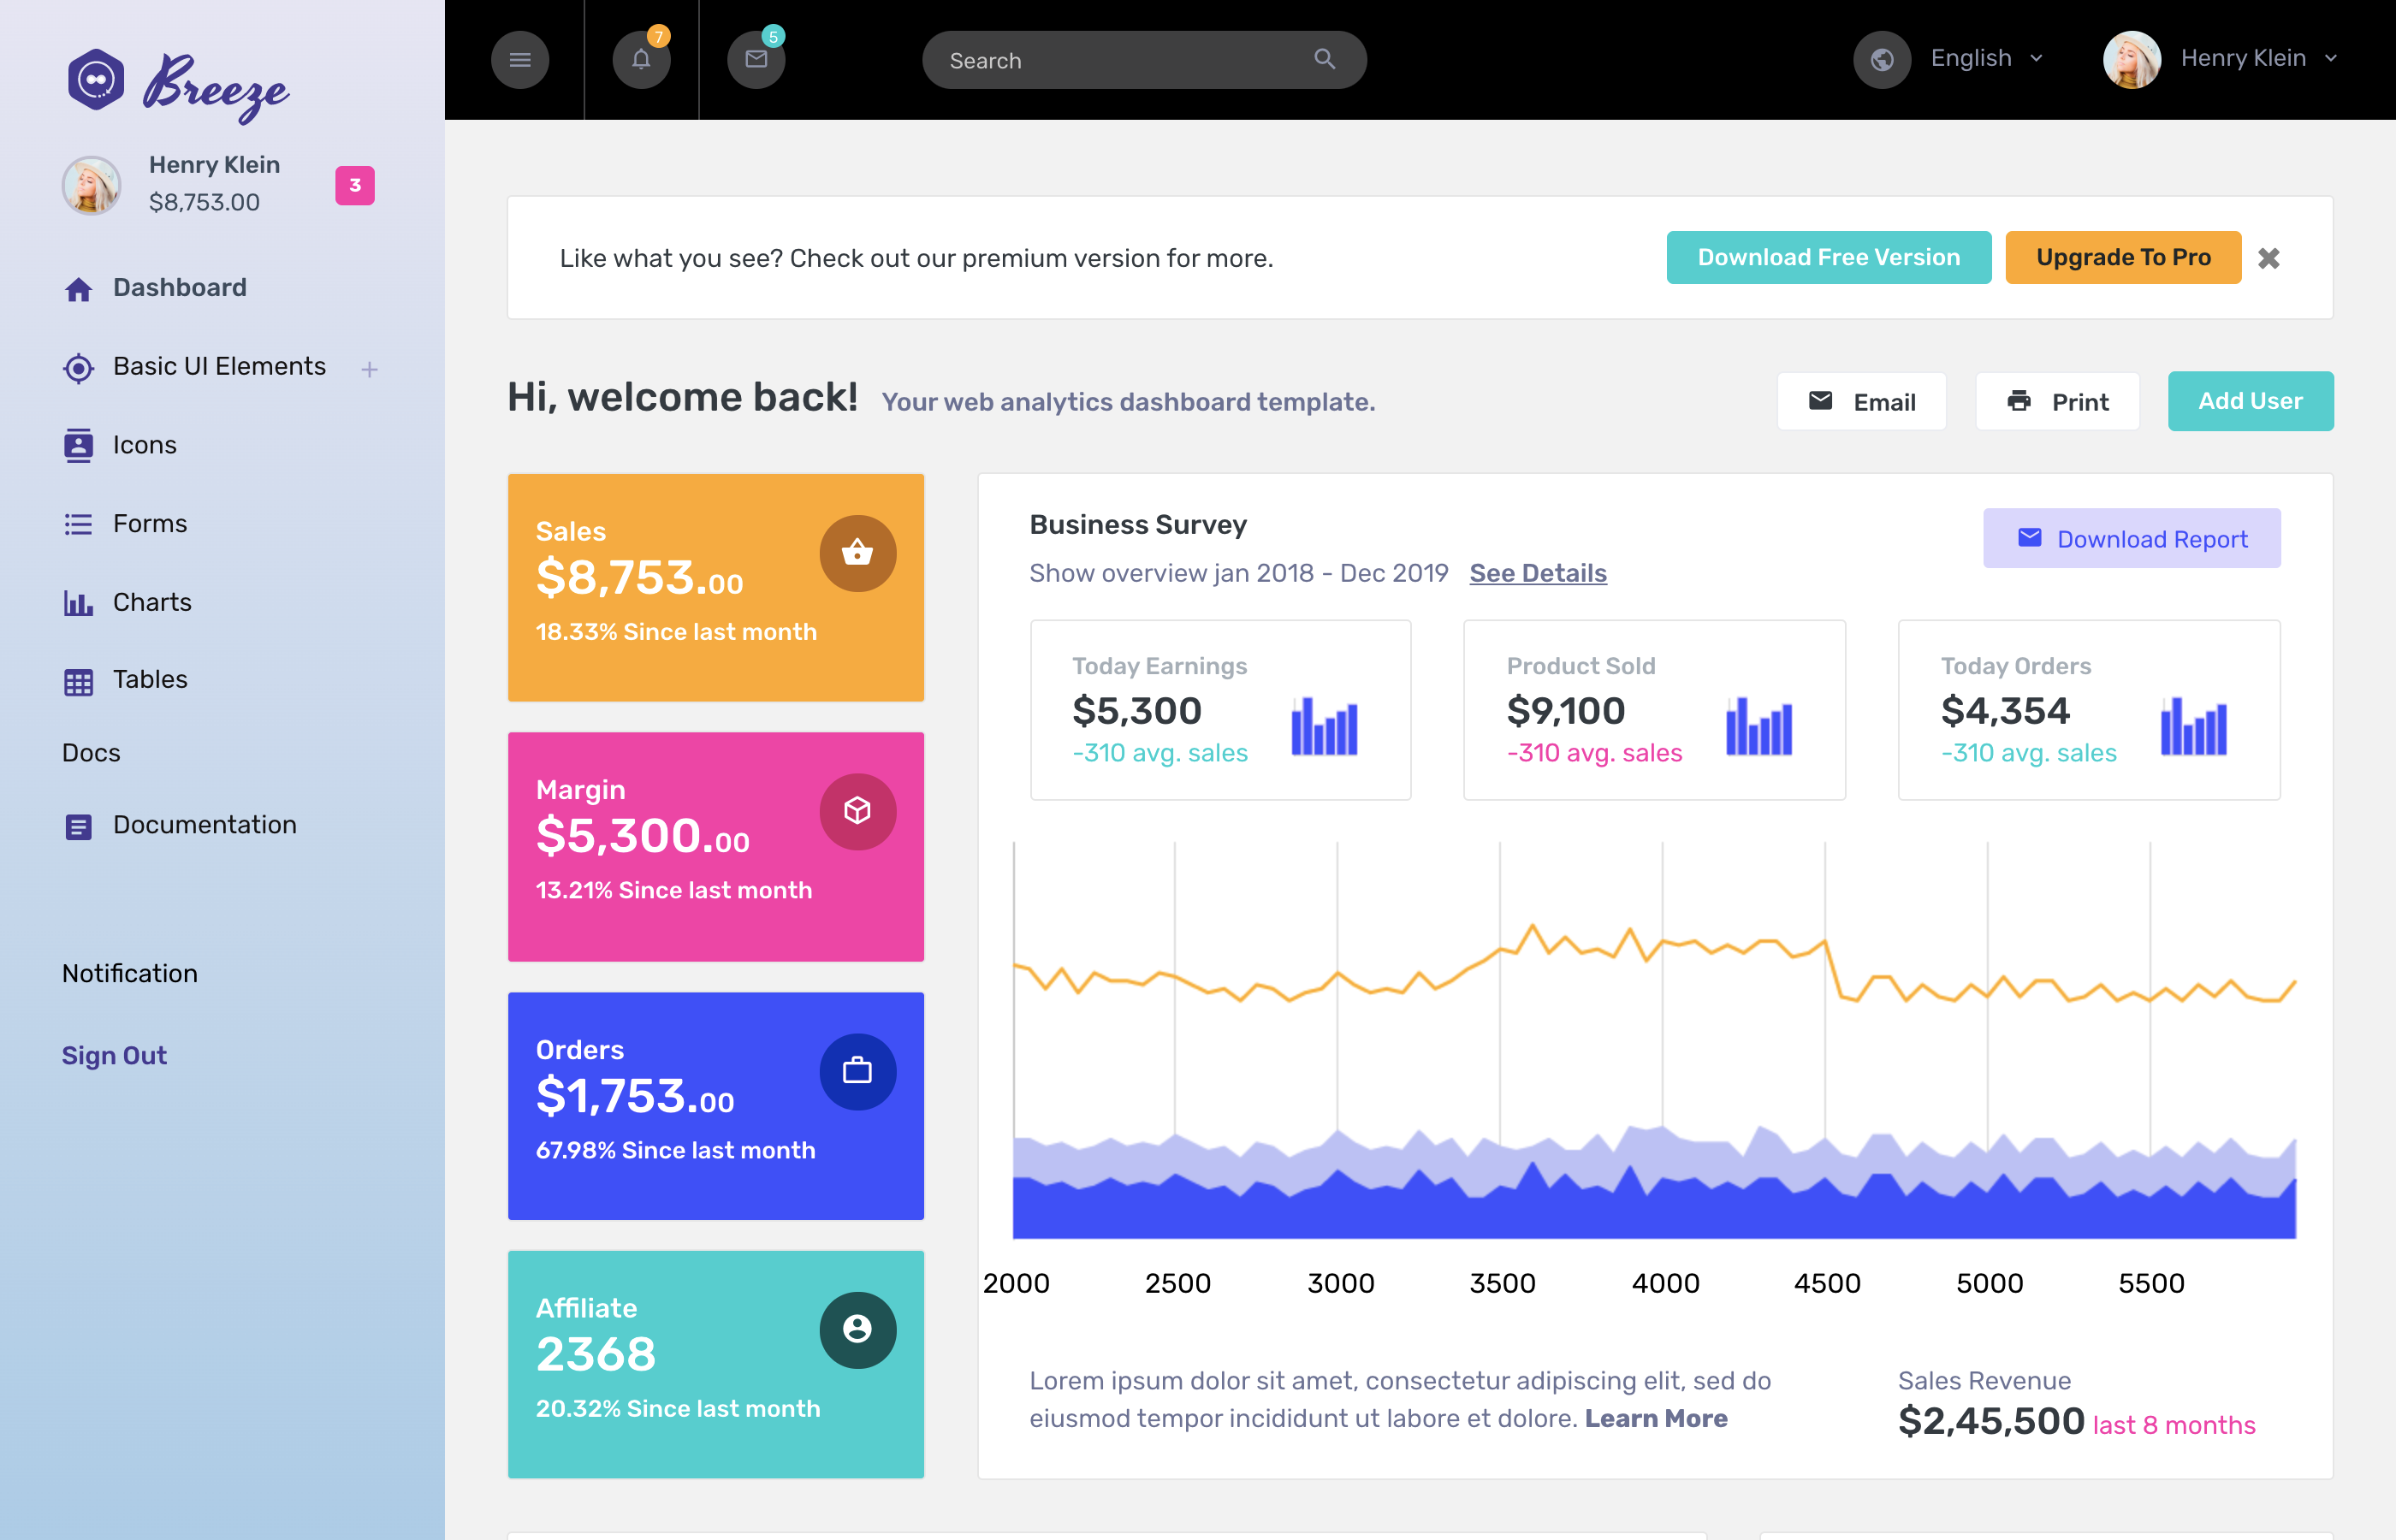Image resolution: width=2396 pixels, height=1540 pixels.
Task: Open the Download Report dropdown
Action: pos(2131,538)
